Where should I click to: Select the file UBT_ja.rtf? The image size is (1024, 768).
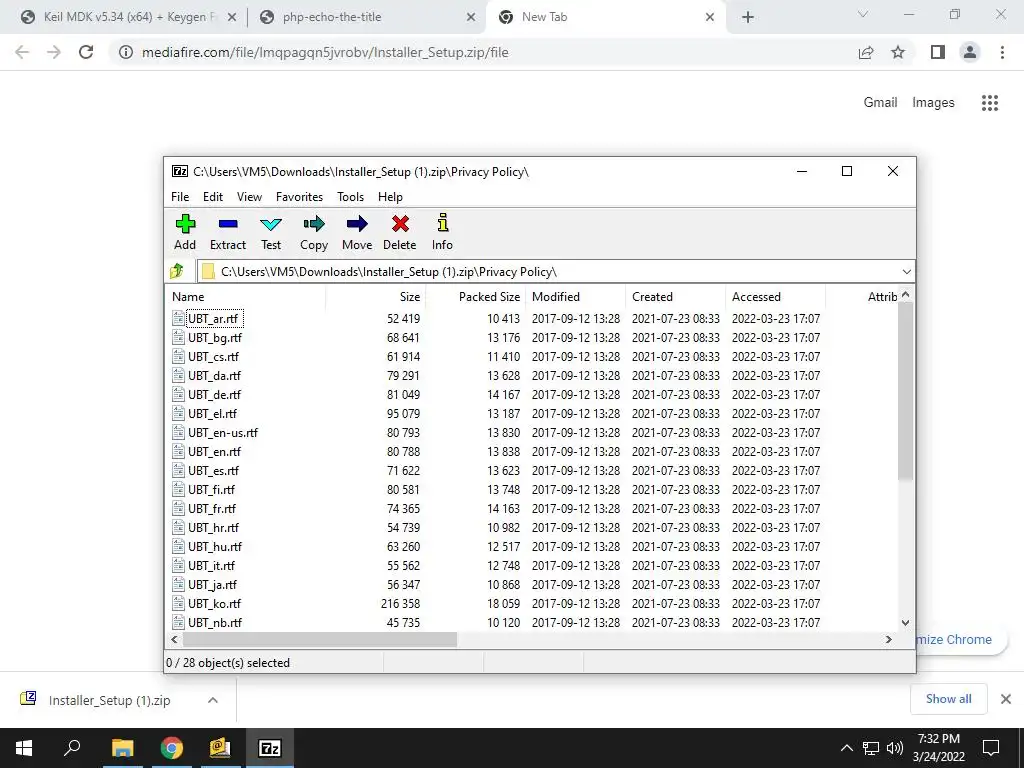tap(212, 584)
